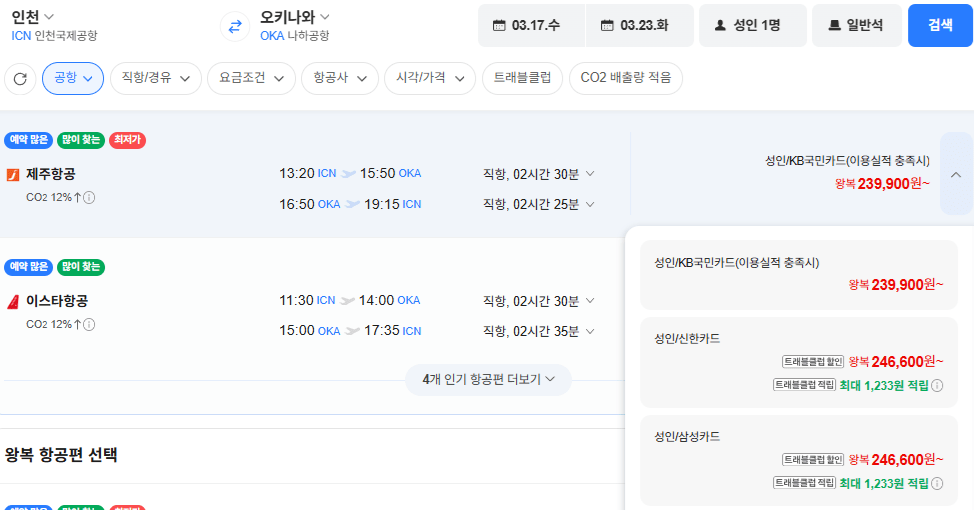Click ICN 인천국제공항 airport text
Screen dimensions: 974x510
point(54,36)
